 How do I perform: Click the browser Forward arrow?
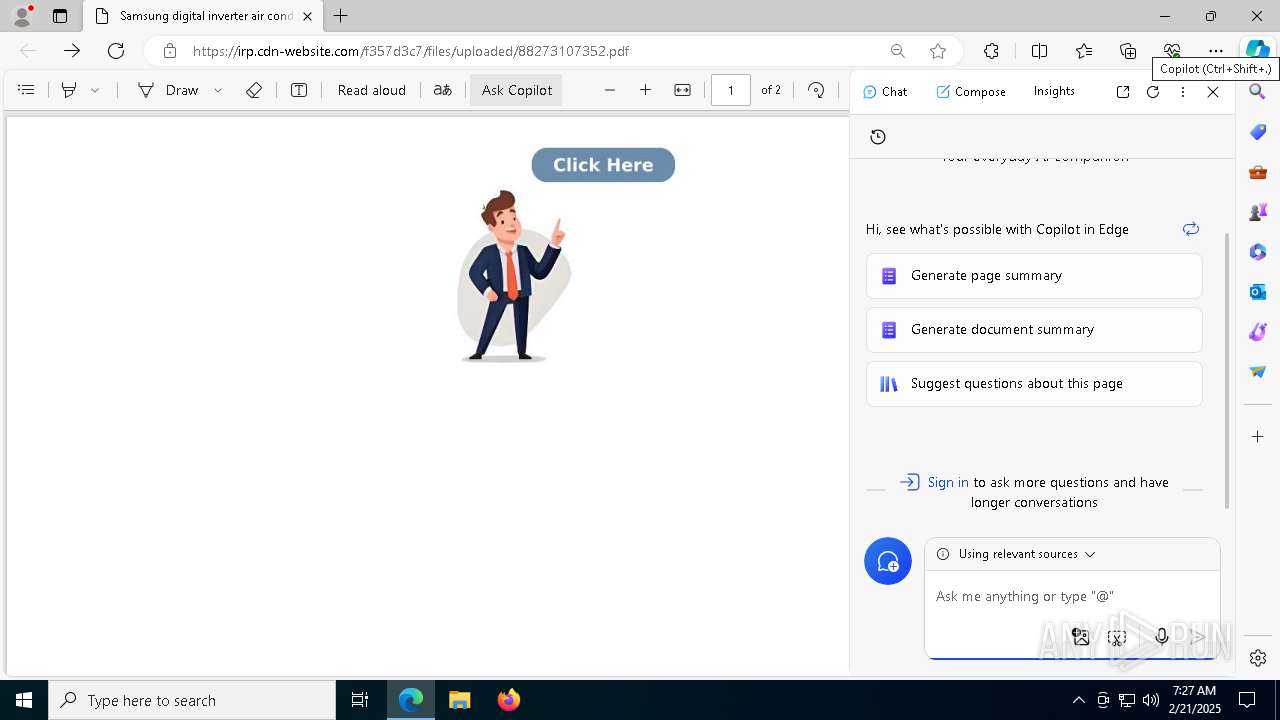(72, 51)
